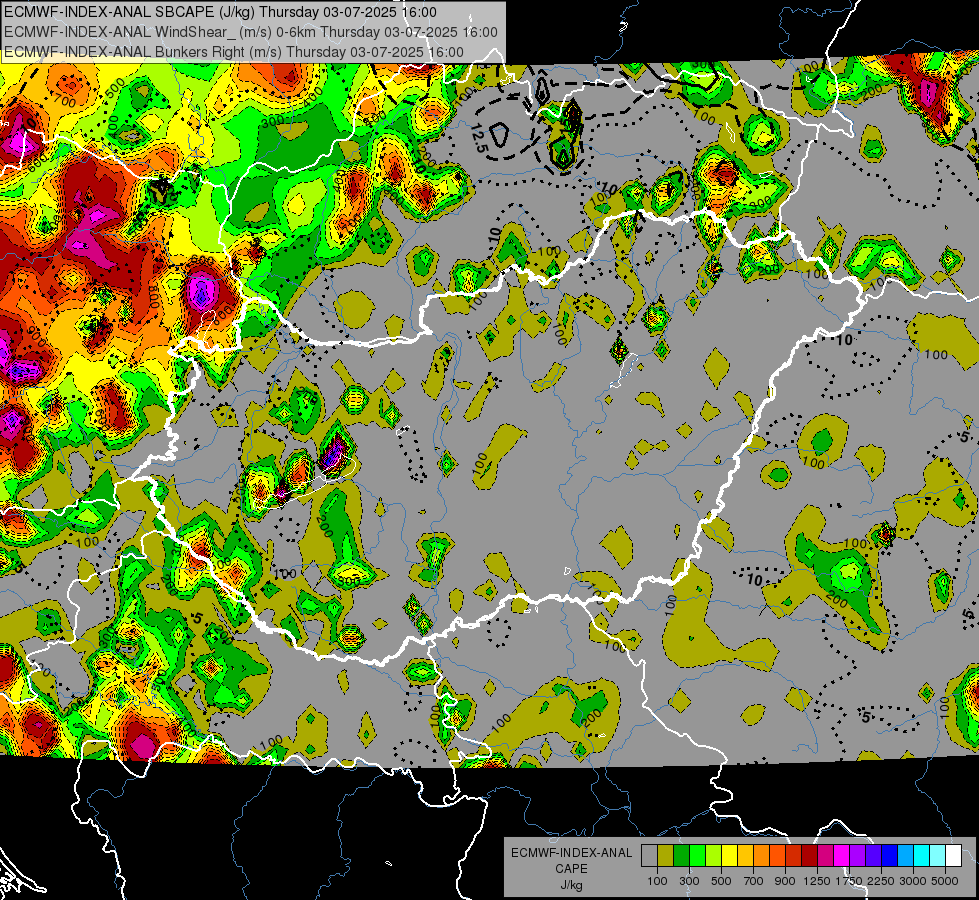Click the pure yellow legend swatch

pos(729,855)
